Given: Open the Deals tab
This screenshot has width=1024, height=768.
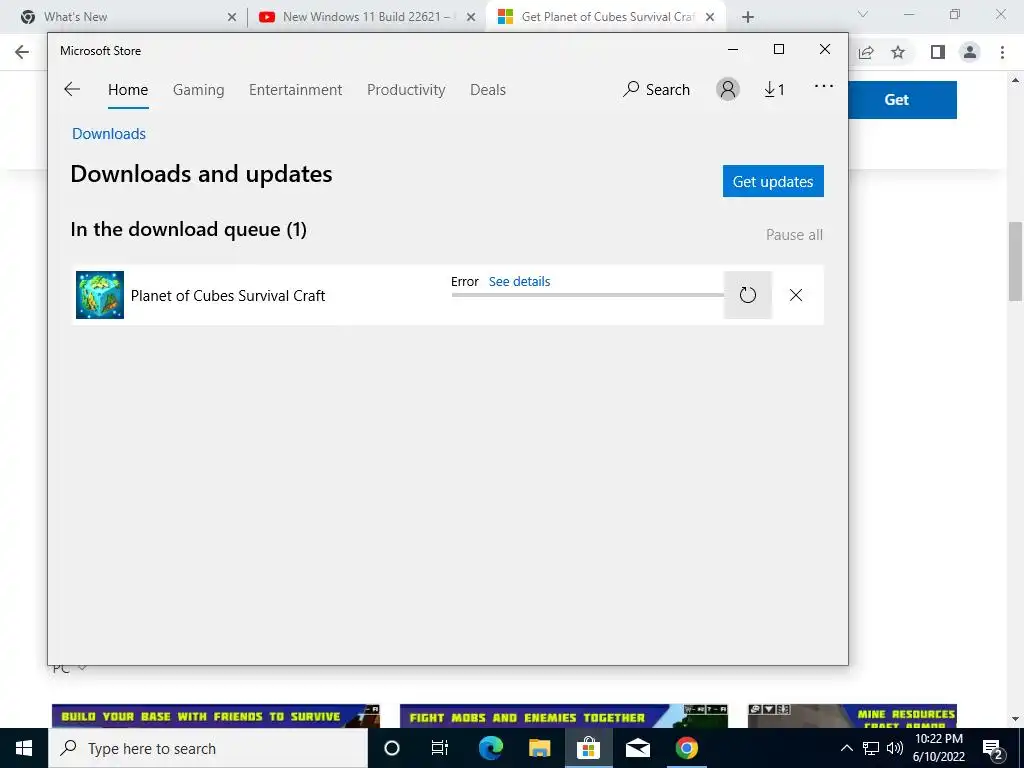Looking at the screenshot, I should point(488,89).
